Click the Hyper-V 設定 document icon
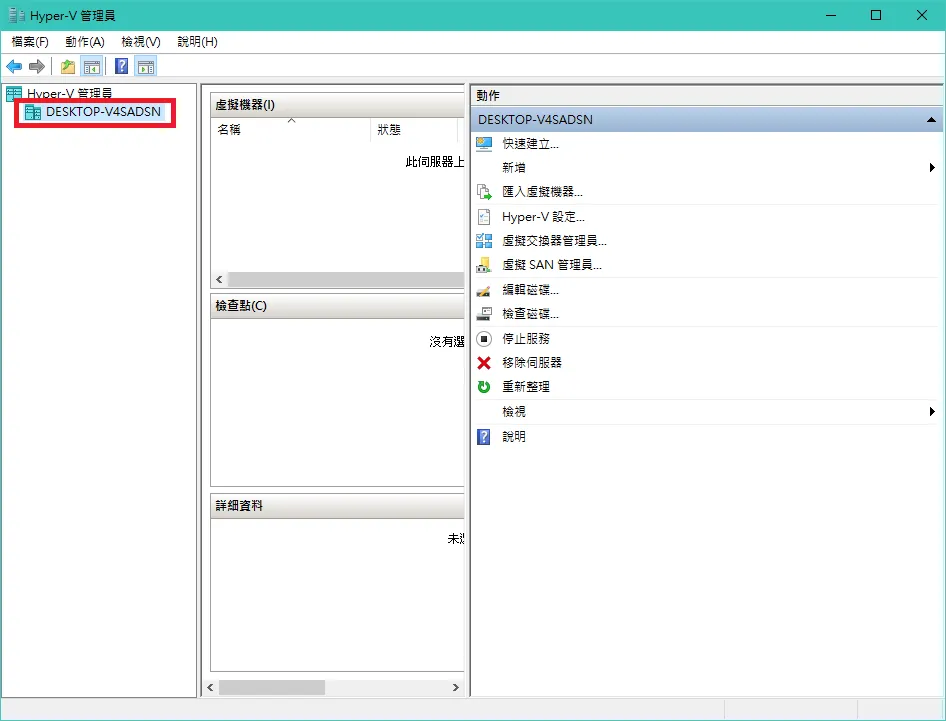This screenshot has width=946, height=721. pyautogui.click(x=484, y=217)
